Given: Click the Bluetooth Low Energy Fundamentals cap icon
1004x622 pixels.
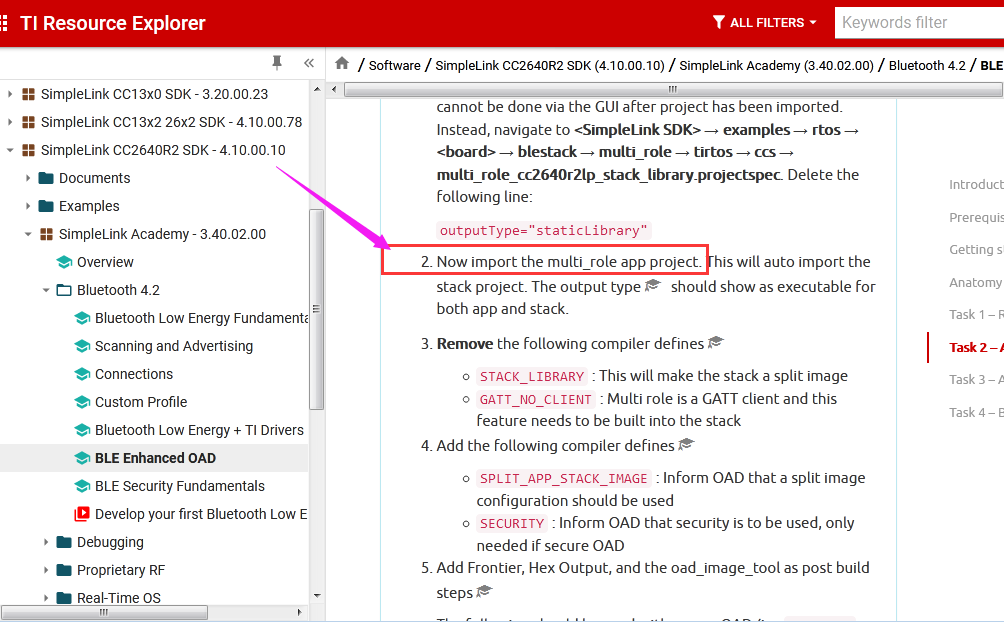Looking at the screenshot, I should 82,318.
